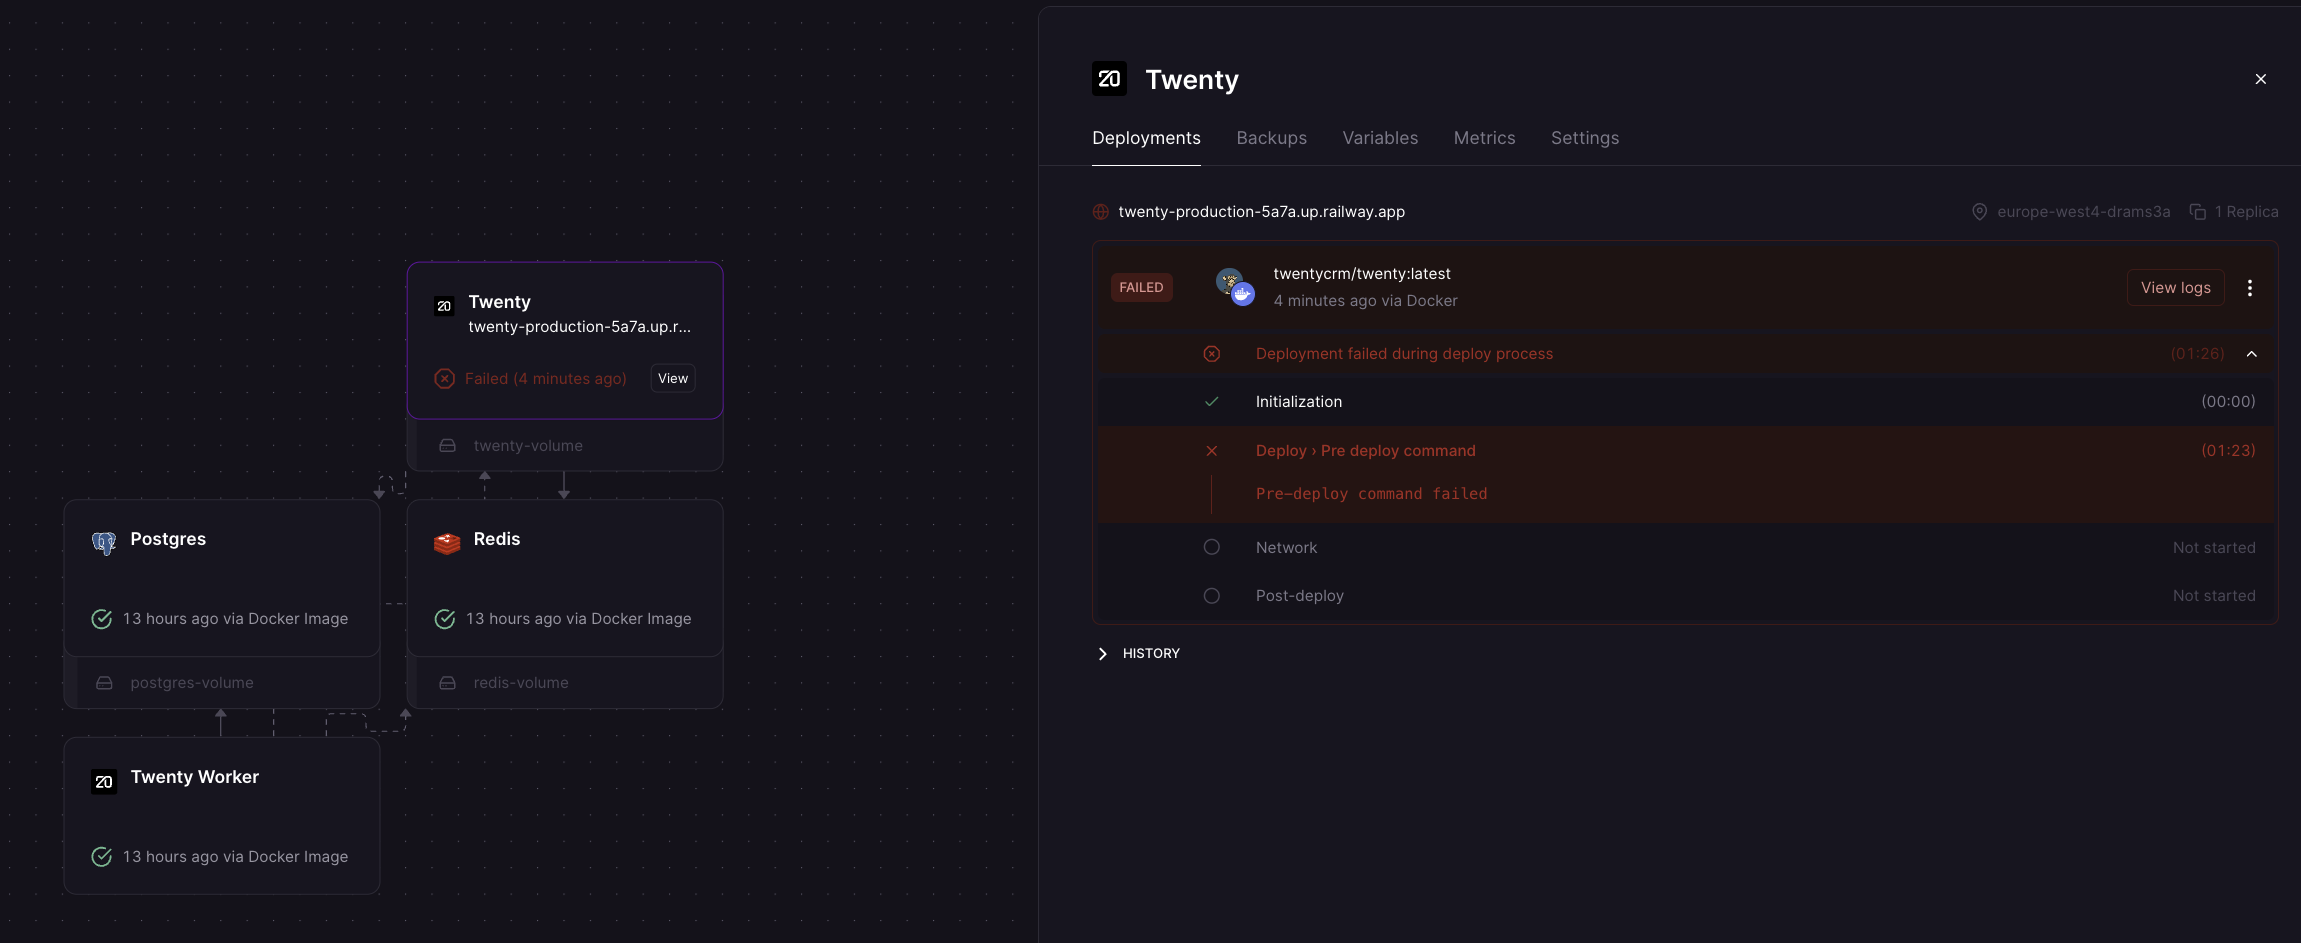Click the Twenty Worker service icon
This screenshot has width=2301, height=943.
click(x=104, y=781)
